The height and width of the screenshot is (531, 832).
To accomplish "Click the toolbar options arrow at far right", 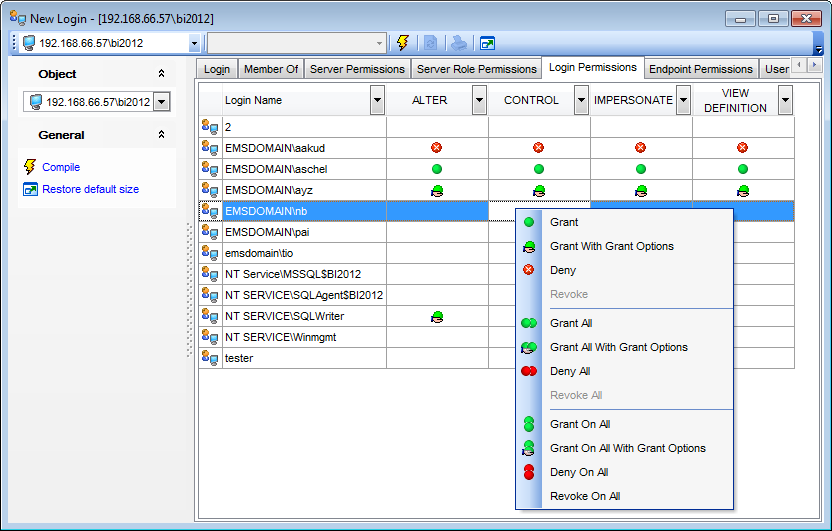I will (x=818, y=49).
